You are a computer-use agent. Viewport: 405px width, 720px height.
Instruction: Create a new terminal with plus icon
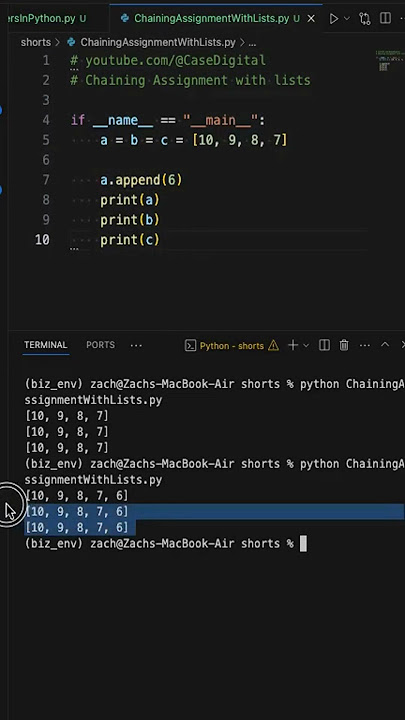292,345
